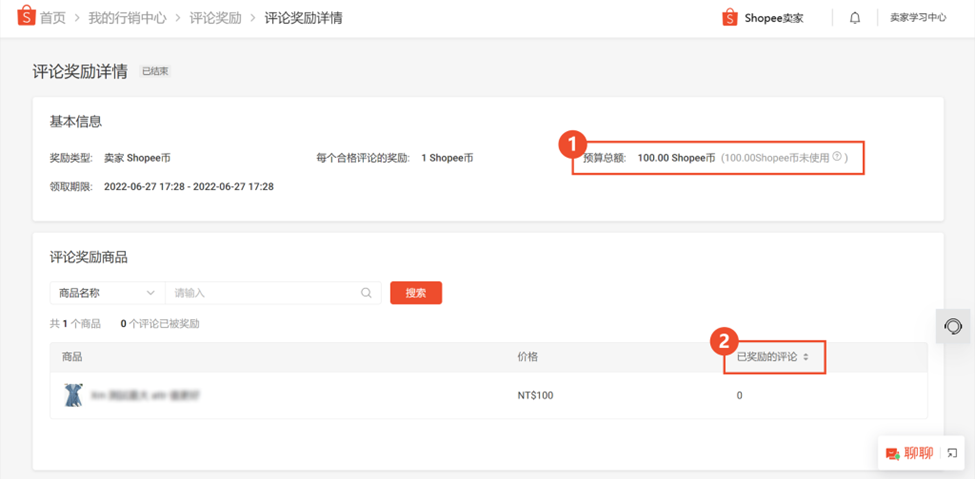Screen dimensions: 975x479
Task: Navigate to 我的行销中心 breadcrumb
Action: pos(127,18)
